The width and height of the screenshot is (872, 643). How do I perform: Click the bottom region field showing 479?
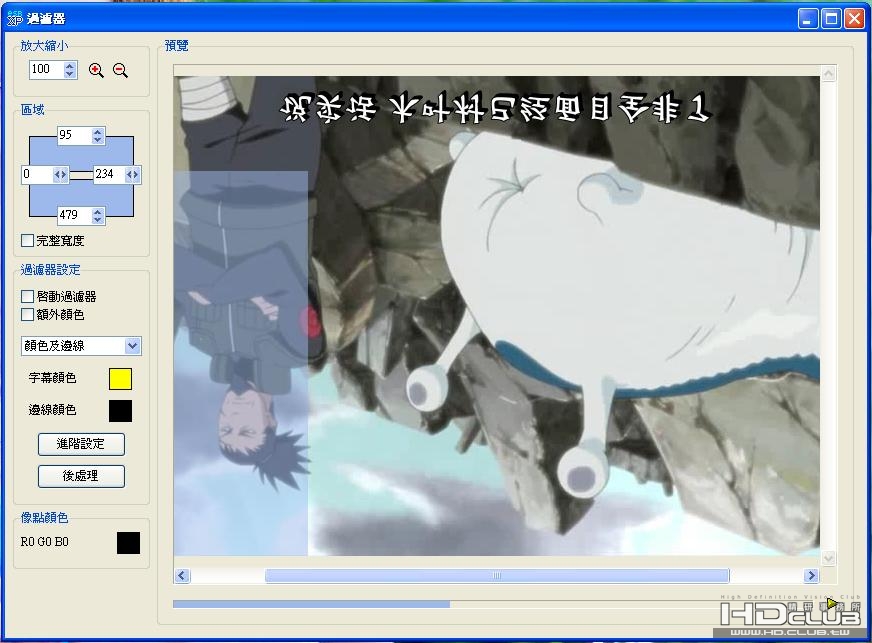(75, 215)
